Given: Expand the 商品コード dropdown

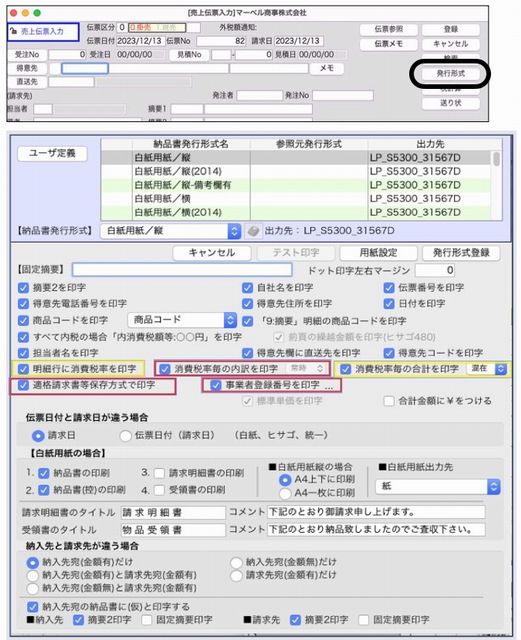Looking at the screenshot, I should click(182, 320).
